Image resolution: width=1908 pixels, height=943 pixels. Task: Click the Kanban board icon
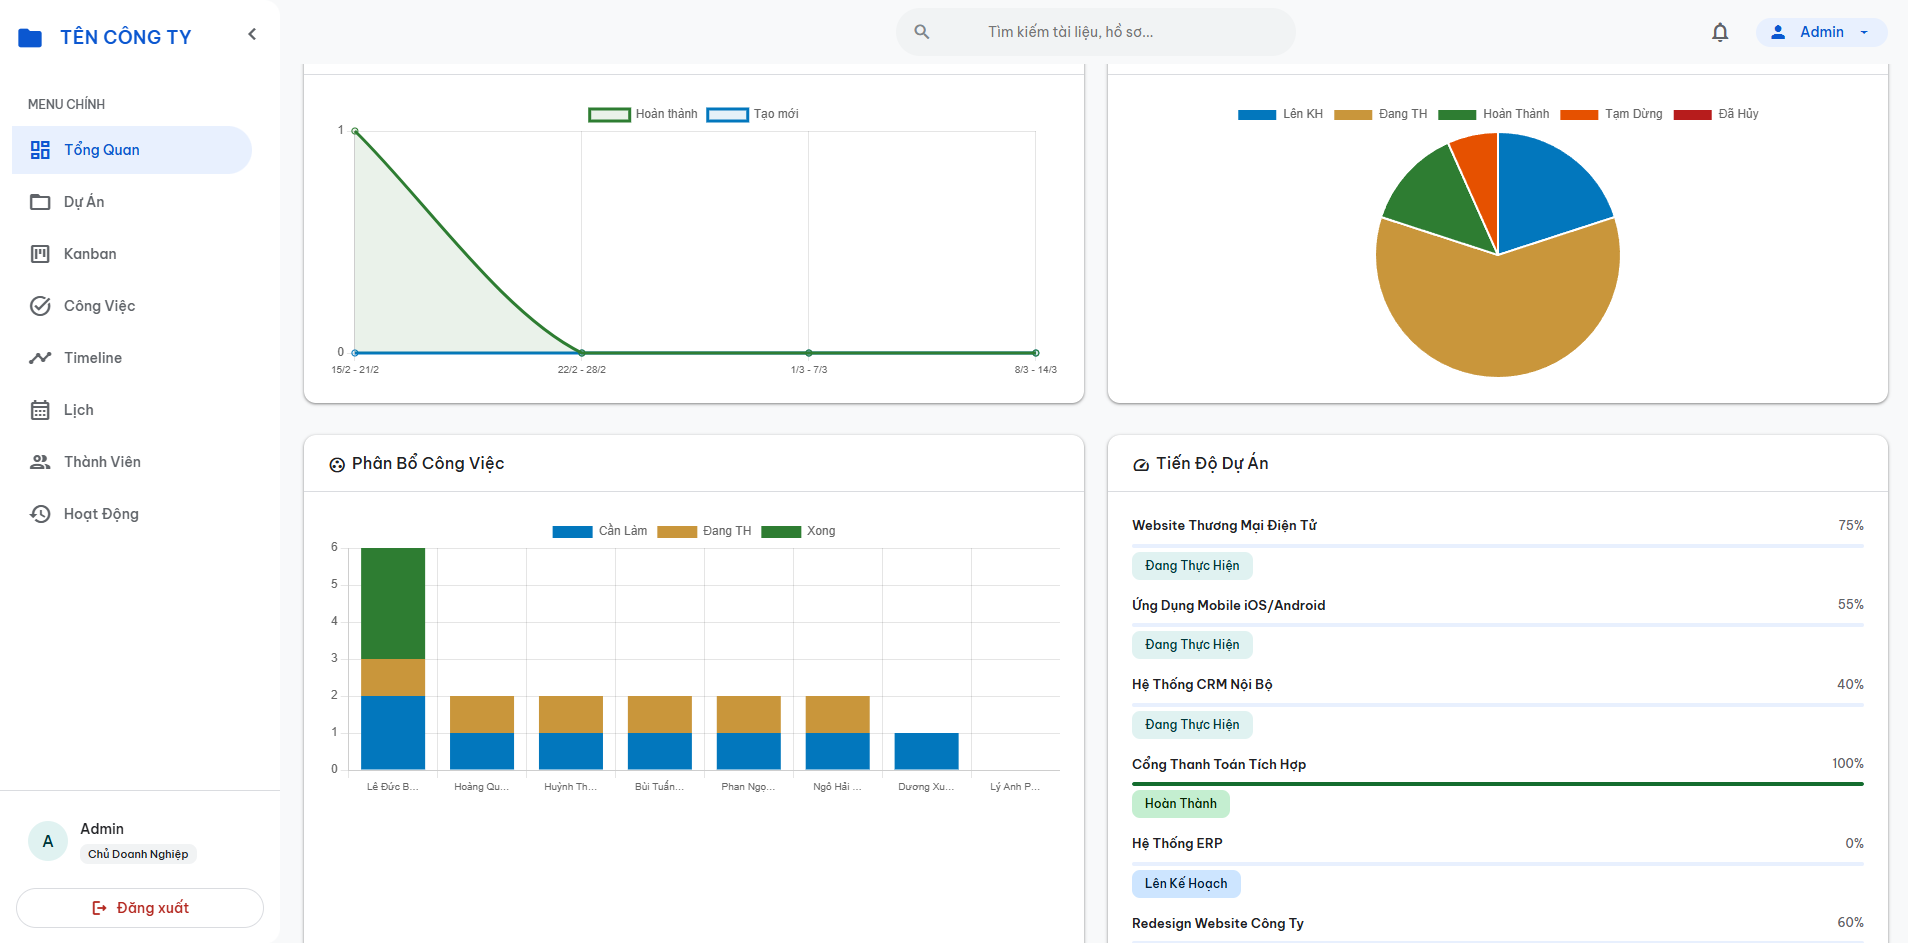[x=40, y=254]
